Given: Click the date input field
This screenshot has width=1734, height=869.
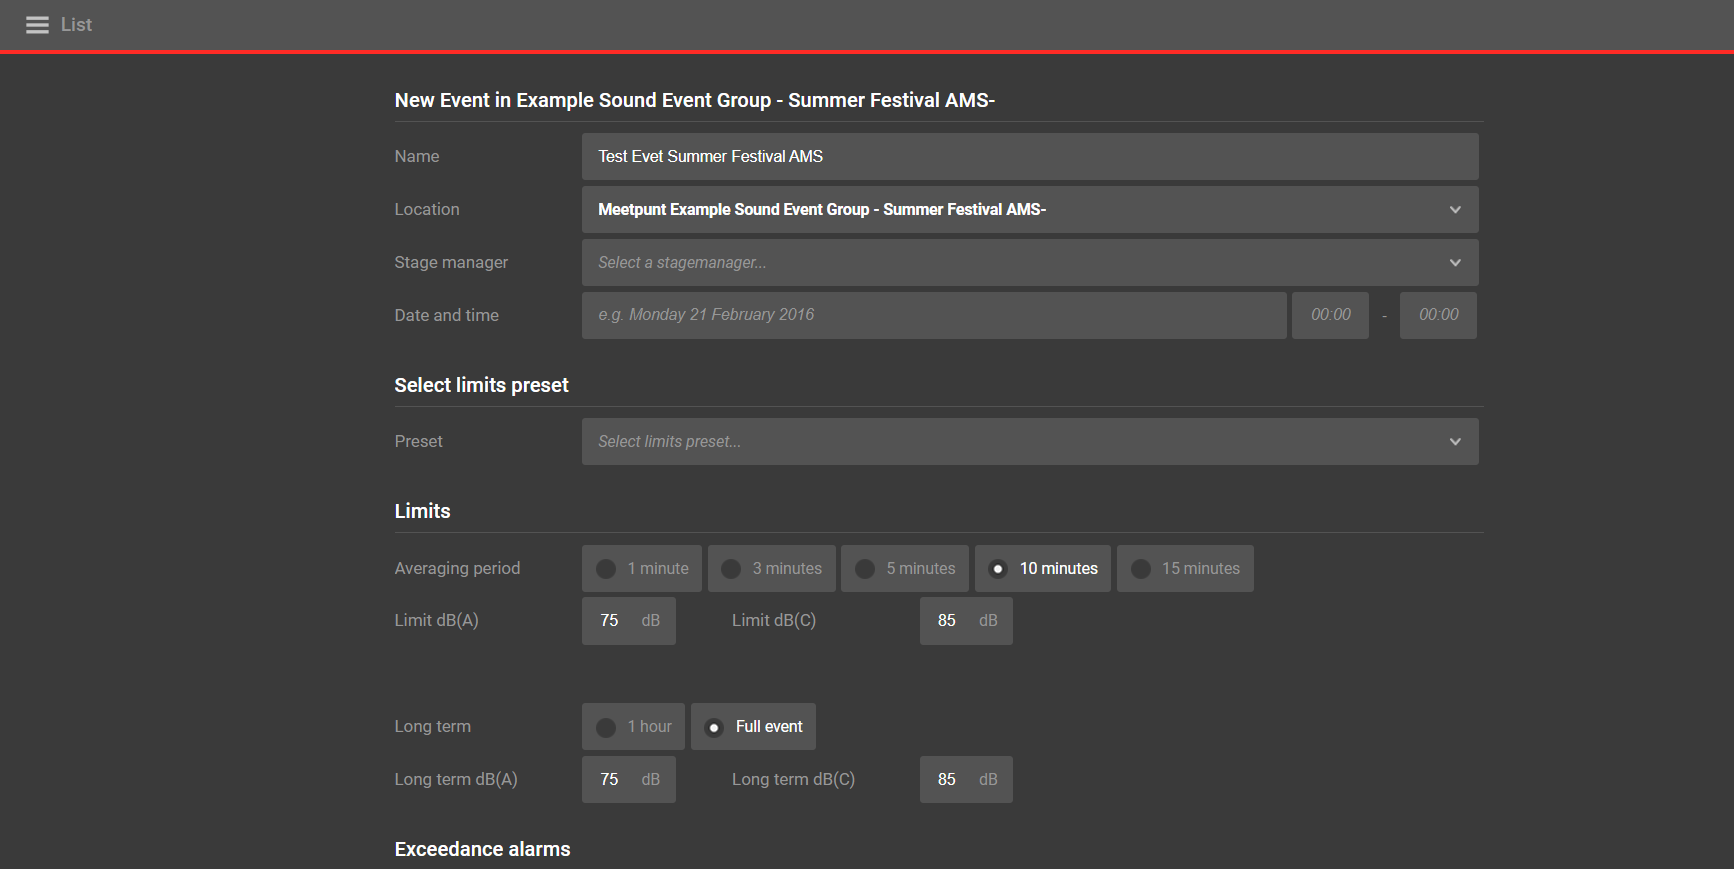Looking at the screenshot, I should point(934,315).
